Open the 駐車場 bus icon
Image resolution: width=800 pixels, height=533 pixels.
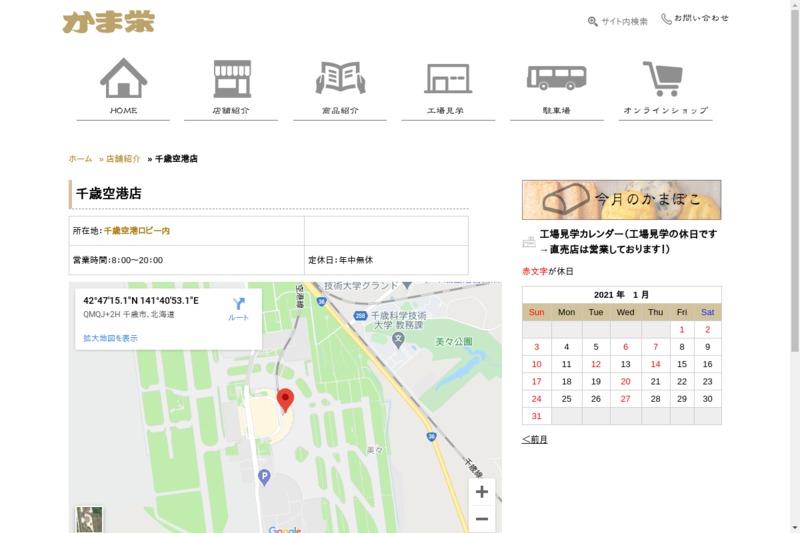[x=556, y=78]
